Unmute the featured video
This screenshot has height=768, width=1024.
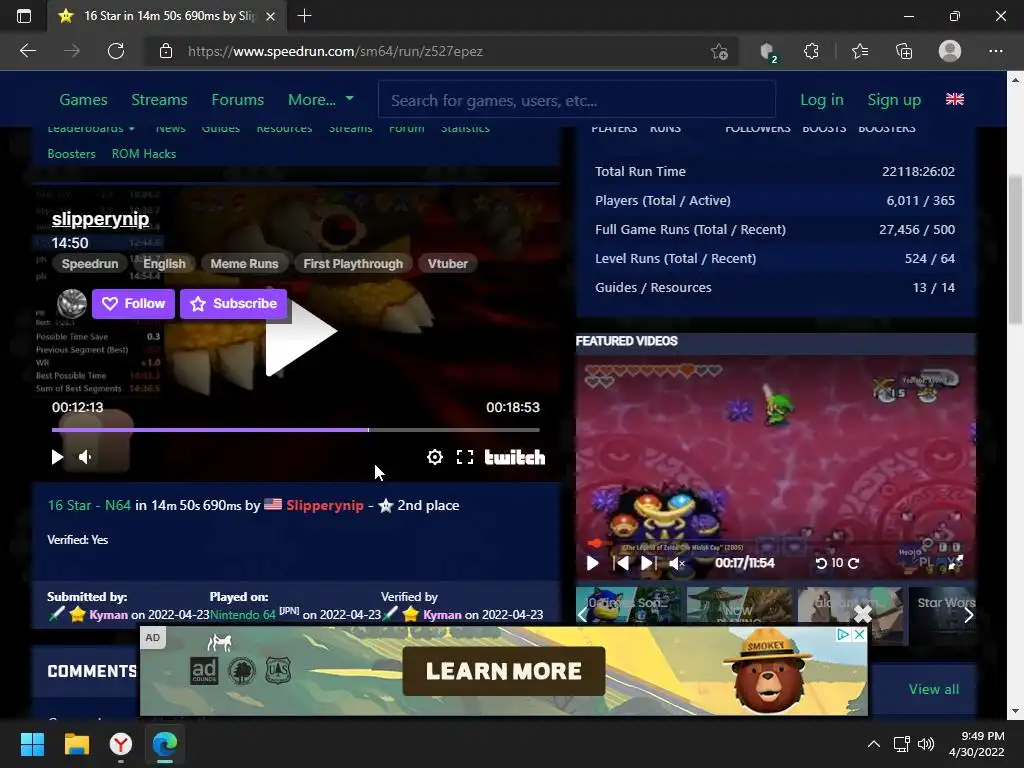point(677,563)
